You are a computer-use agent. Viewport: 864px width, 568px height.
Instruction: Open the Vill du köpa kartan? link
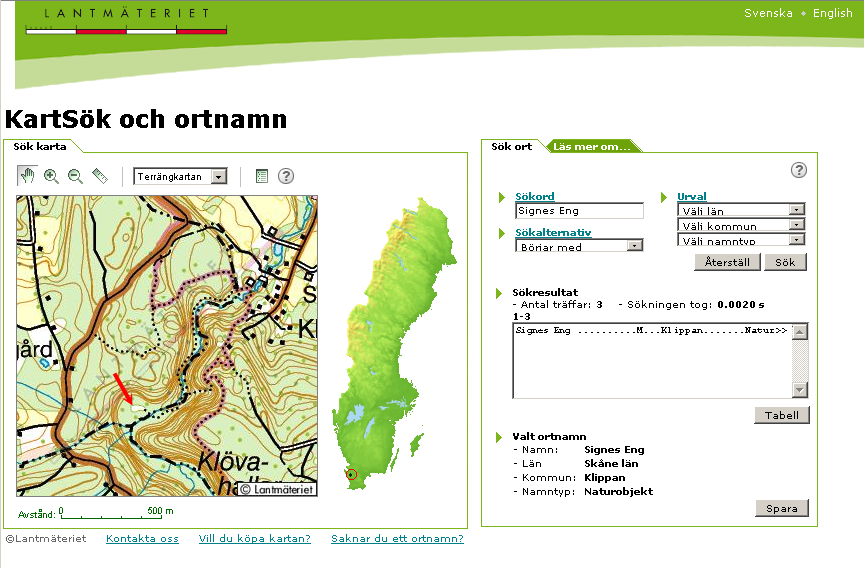point(255,539)
